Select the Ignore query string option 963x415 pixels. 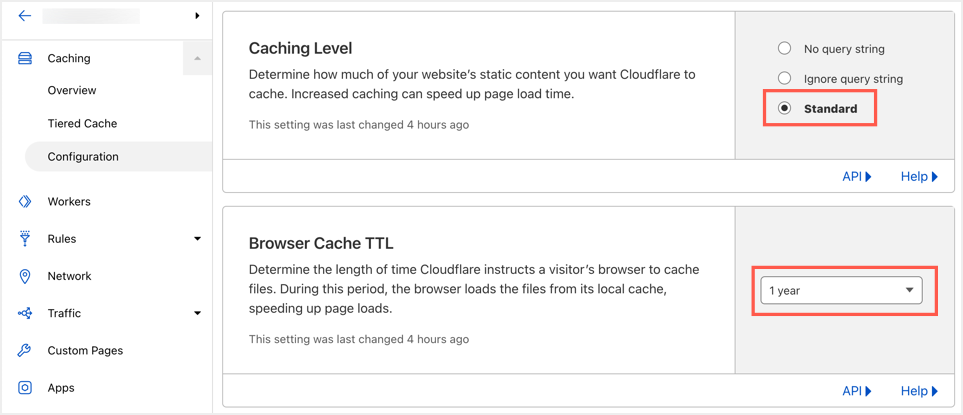[x=785, y=78]
